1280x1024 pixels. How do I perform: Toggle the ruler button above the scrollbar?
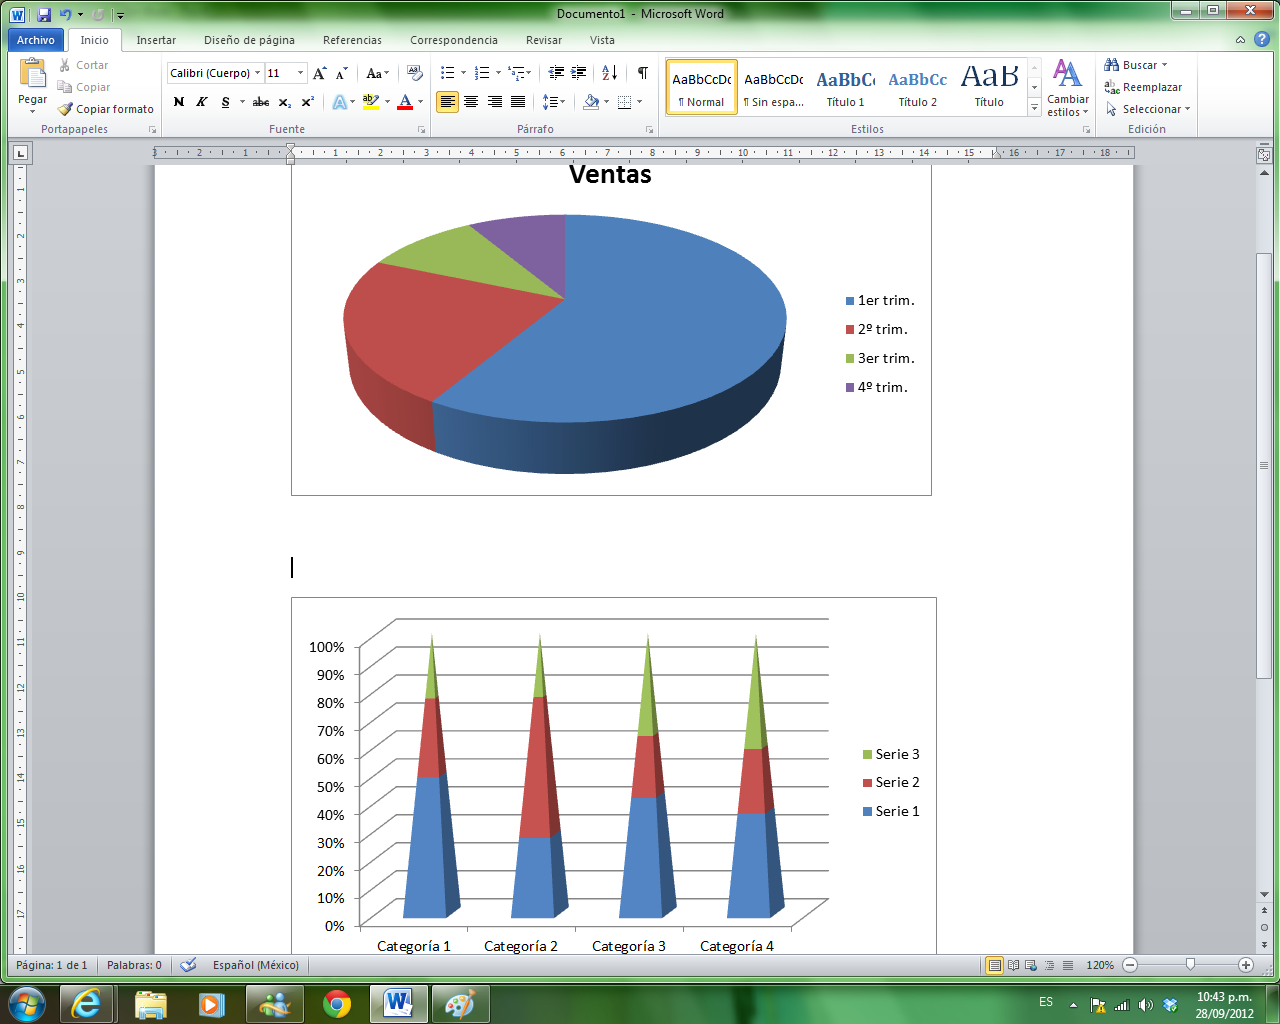[x=1264, y=154]
